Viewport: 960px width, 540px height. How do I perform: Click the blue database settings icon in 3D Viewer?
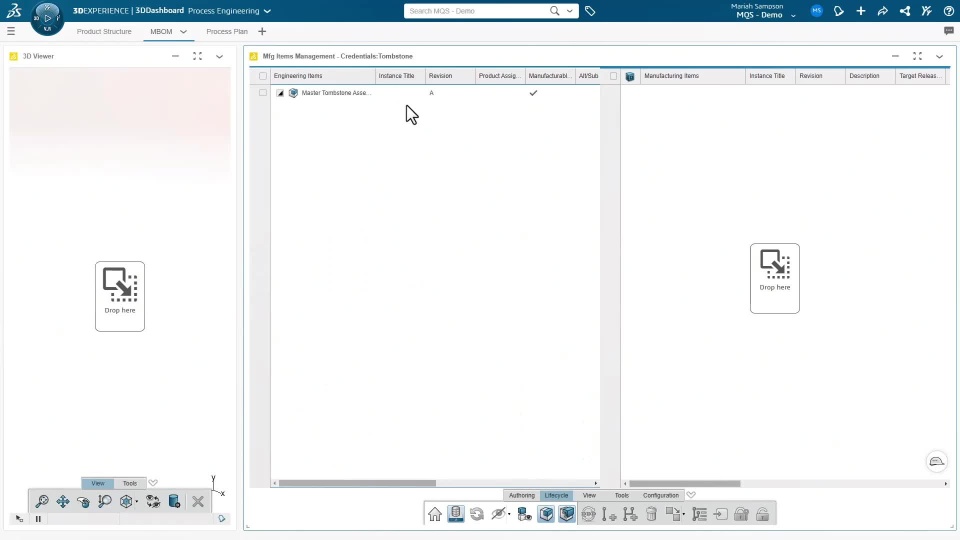[174, 501]
